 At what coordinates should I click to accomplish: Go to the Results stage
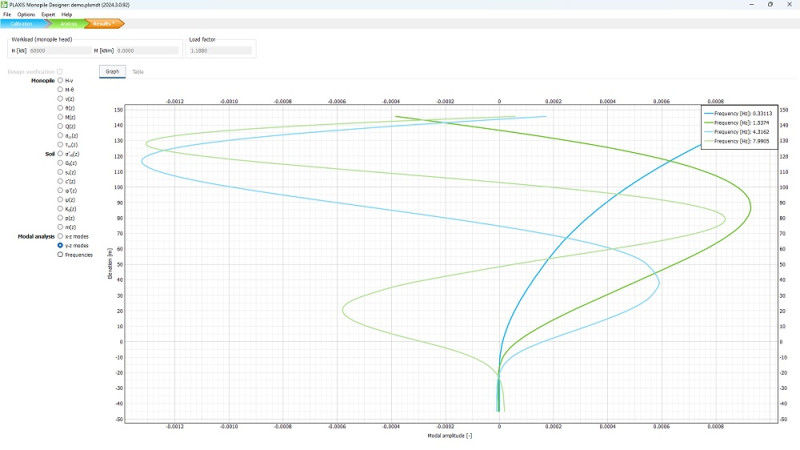104,23
